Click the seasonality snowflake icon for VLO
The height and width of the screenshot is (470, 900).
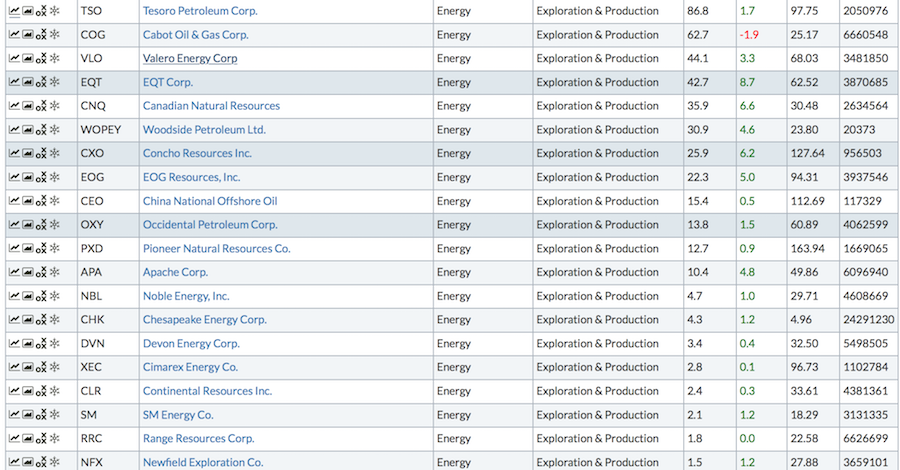(x=55, y=58)
